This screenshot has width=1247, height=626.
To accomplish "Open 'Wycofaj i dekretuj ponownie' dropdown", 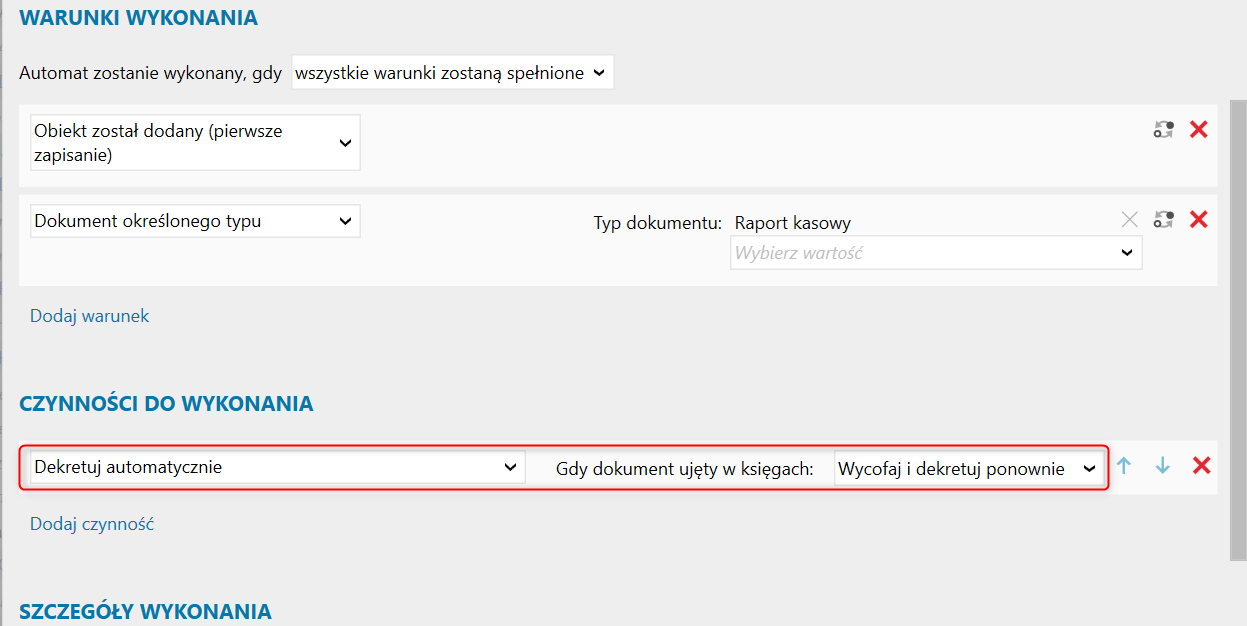I will [967, 468].
